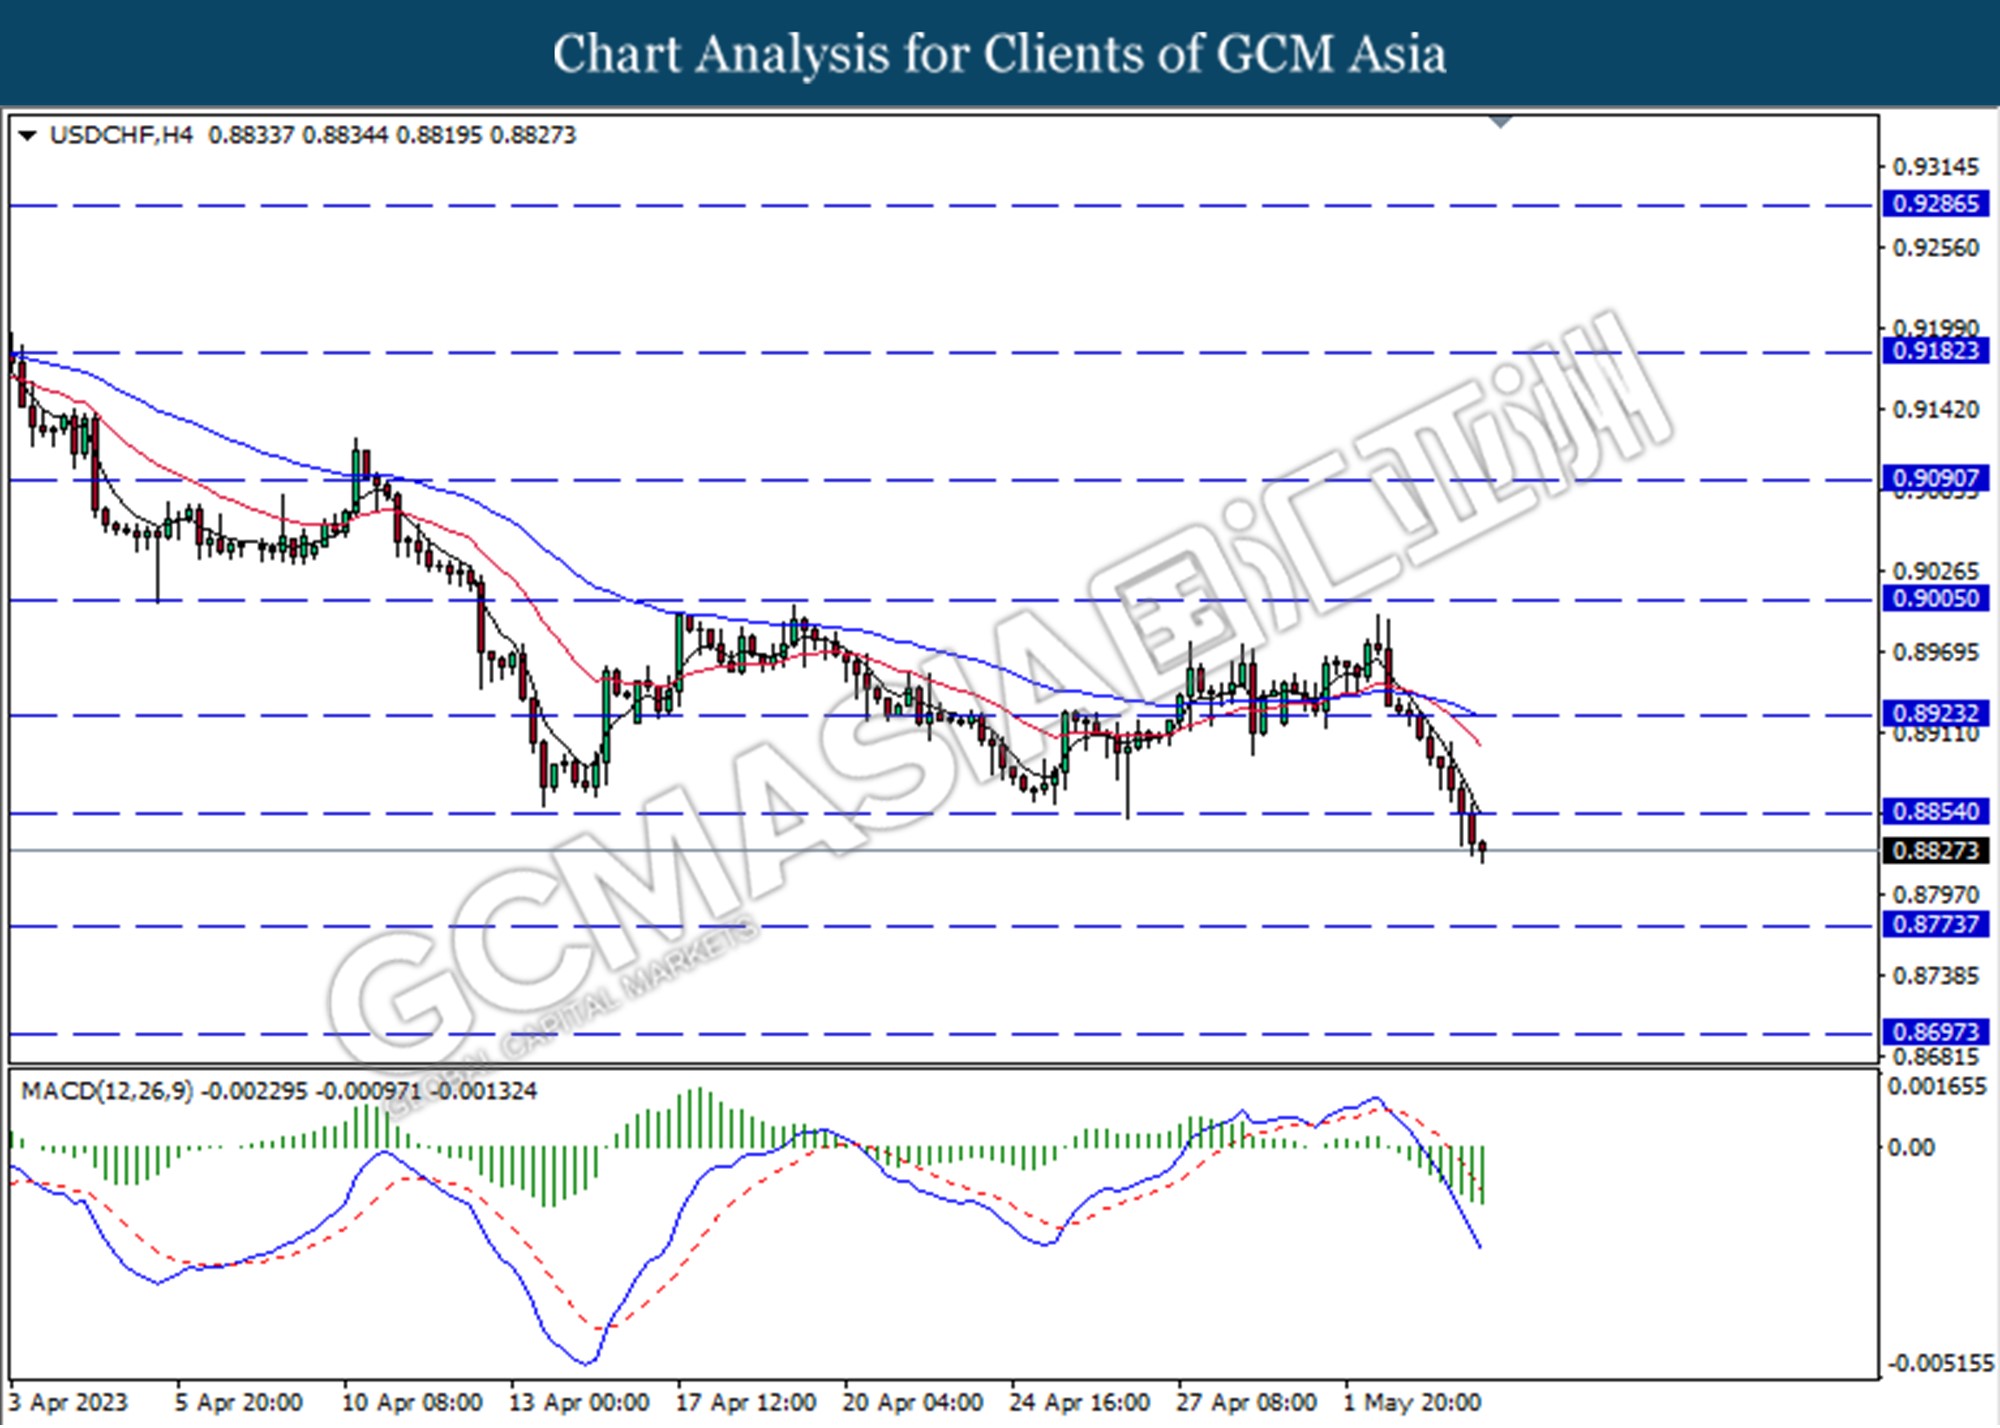Click the 13 Apr 00:00 time label
Screen dimensions: 2000x1428
[579, 1403]
